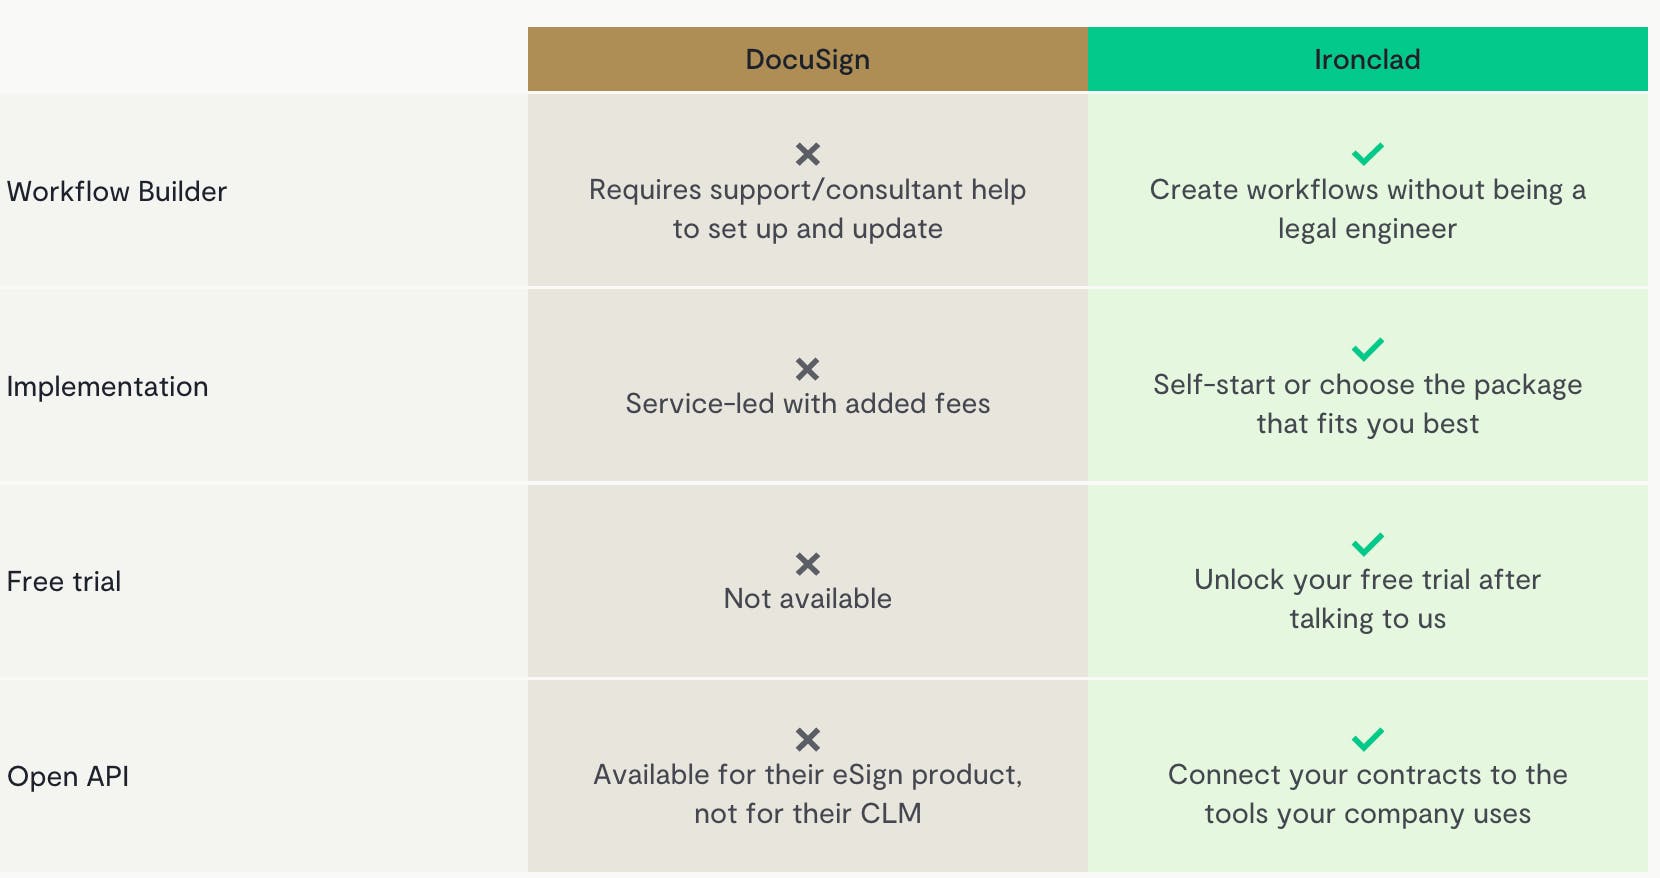Click the X icon above Not available
The height and width of the screenshot is (878, 1660).
pyautogui.click(x=808, y=564)
